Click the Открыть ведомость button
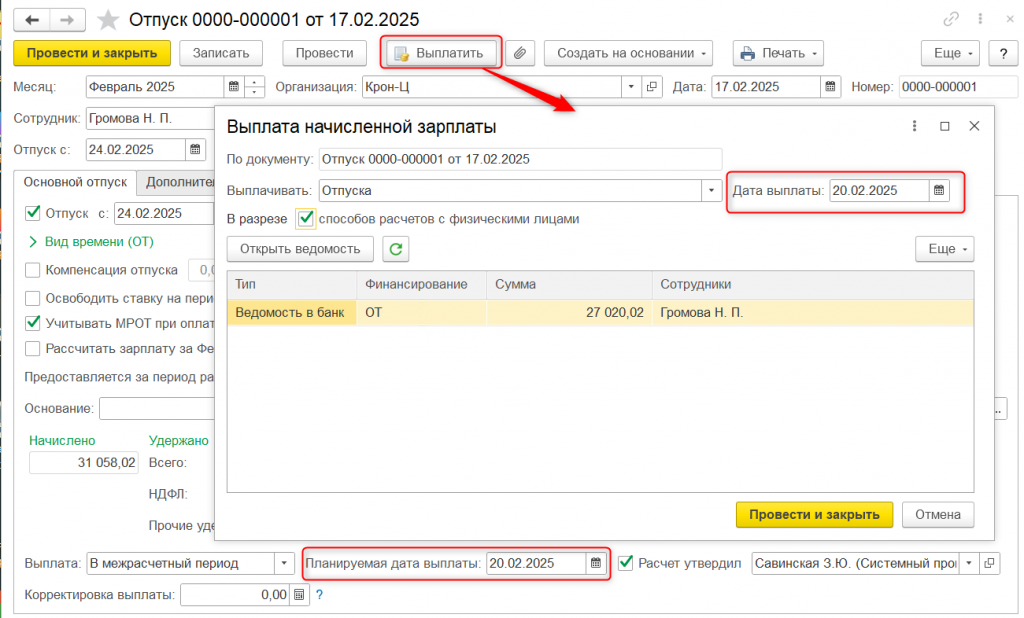Viewport: 1024px width, 618px height. coord(300,249)
